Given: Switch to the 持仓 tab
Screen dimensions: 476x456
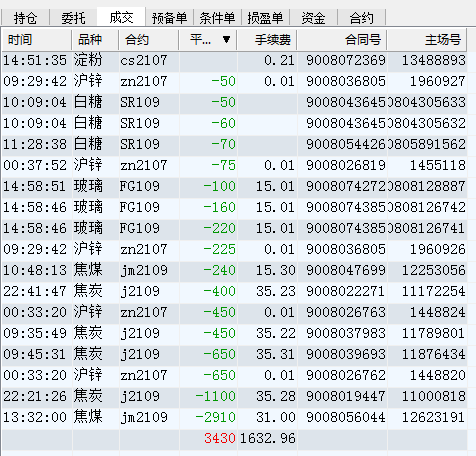Looking at the screenshot, I should 25,18.
